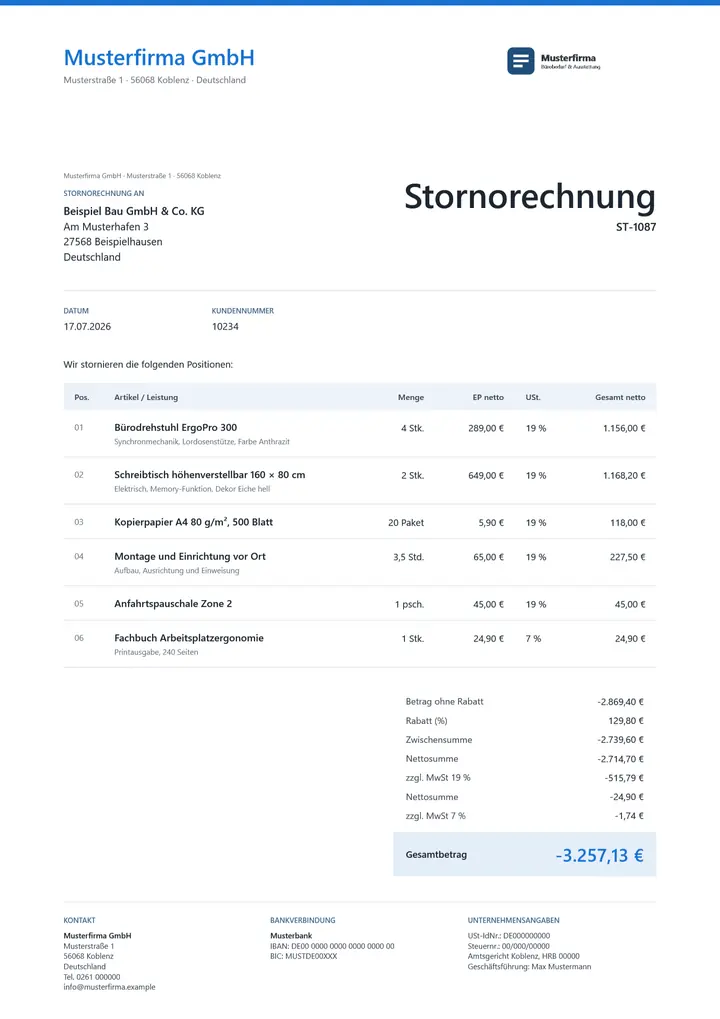
Task: Click the zzgl. MwSt 7 % label
Action: (x=435, y=816)
